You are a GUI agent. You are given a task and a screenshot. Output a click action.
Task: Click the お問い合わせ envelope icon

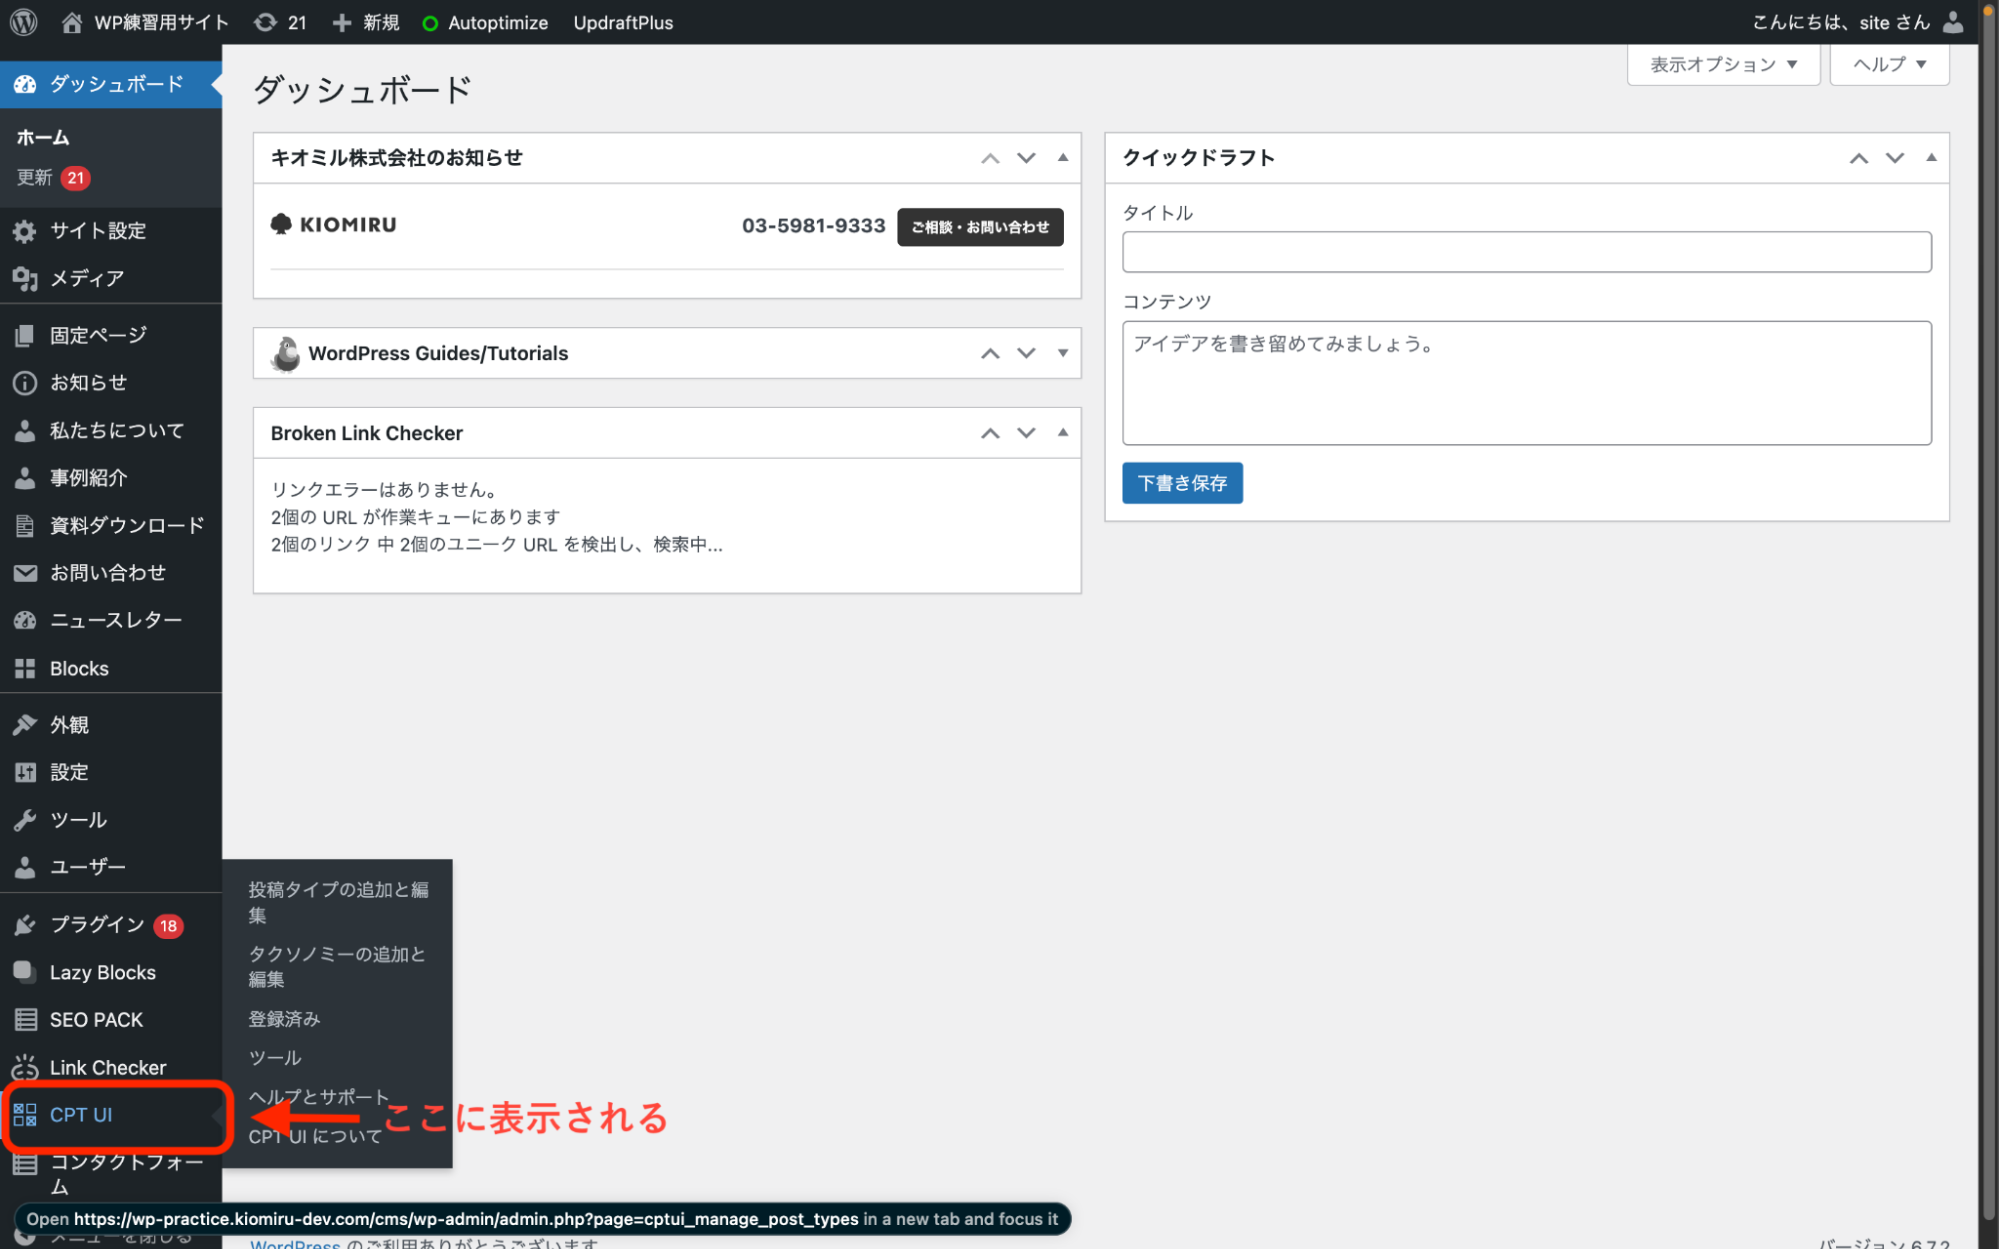coord(25,573)
